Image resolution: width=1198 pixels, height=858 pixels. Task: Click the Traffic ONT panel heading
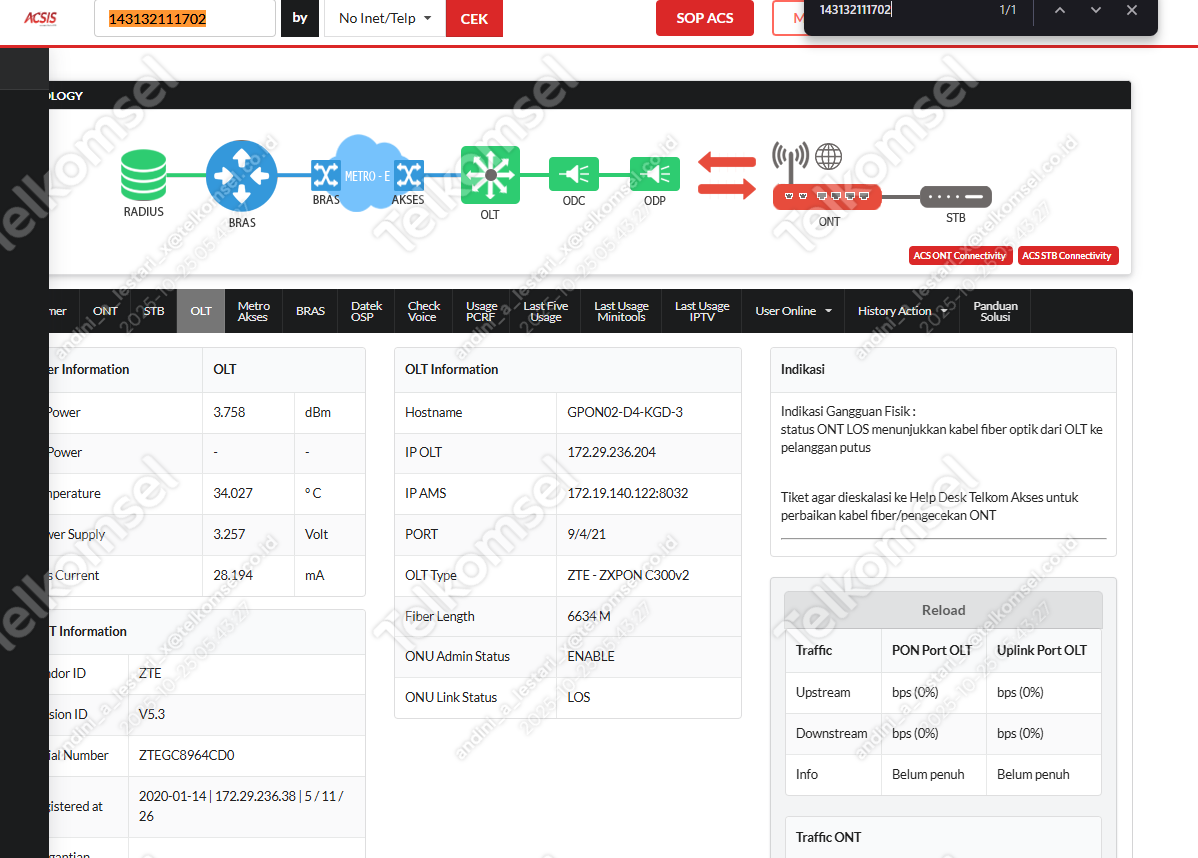coord(828,837)
